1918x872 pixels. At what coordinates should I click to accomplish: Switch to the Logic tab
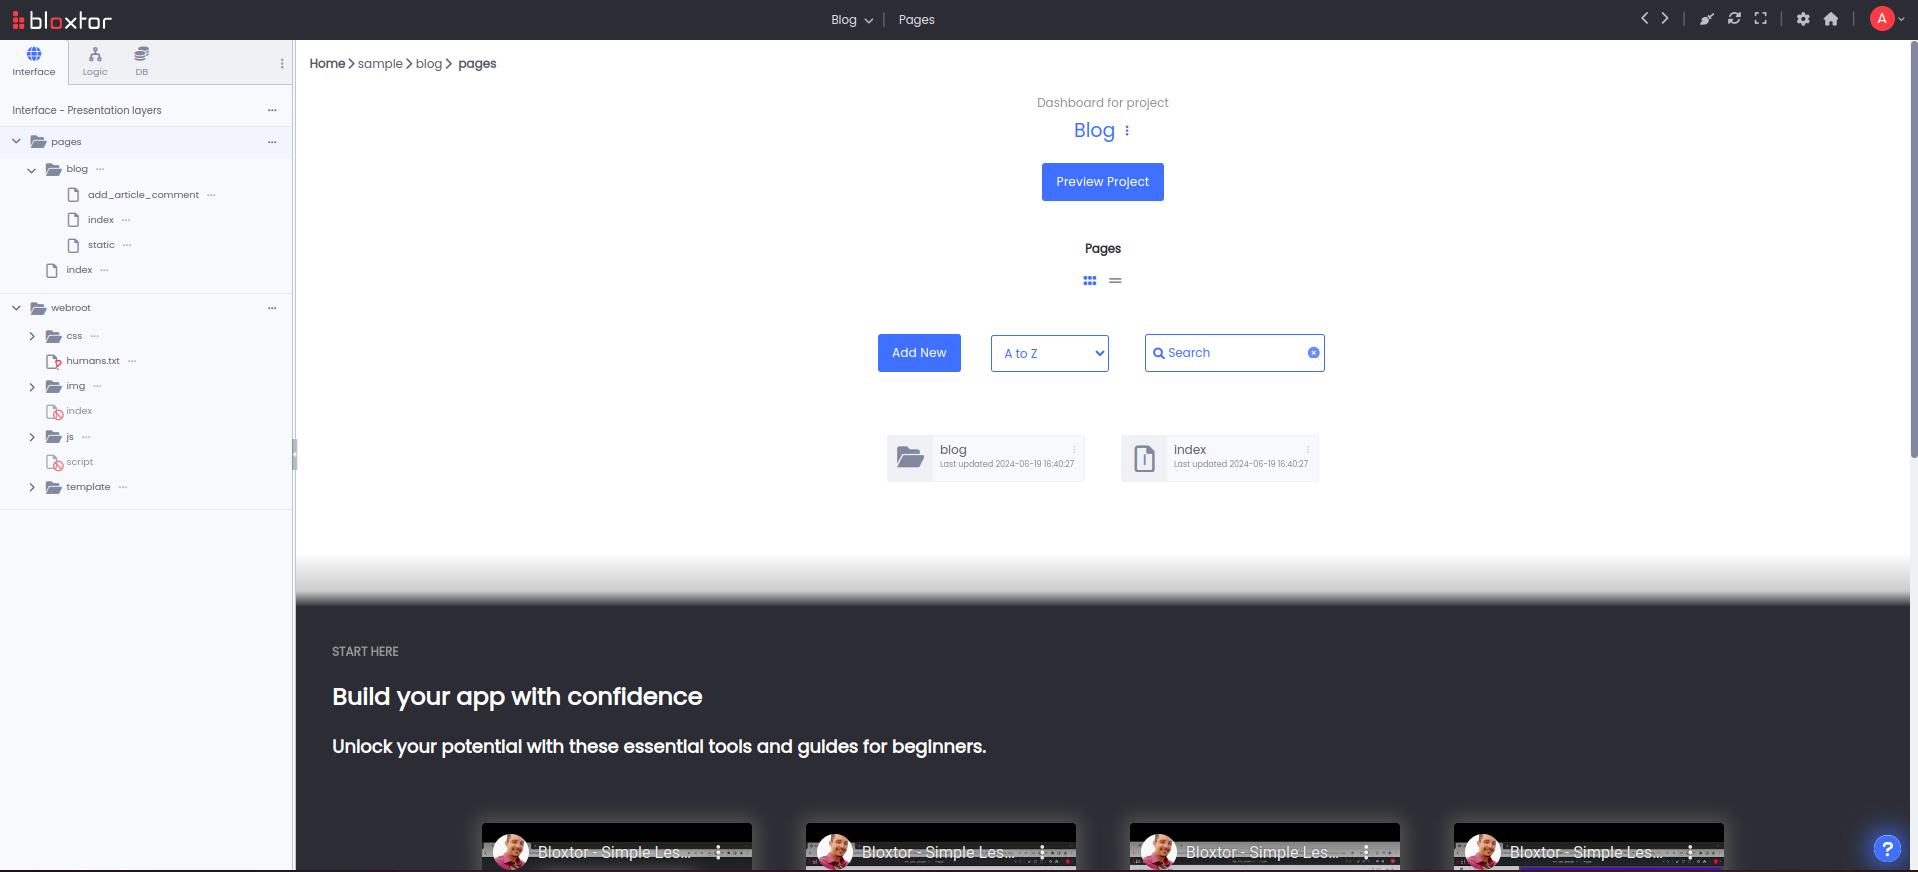[95, 62]
